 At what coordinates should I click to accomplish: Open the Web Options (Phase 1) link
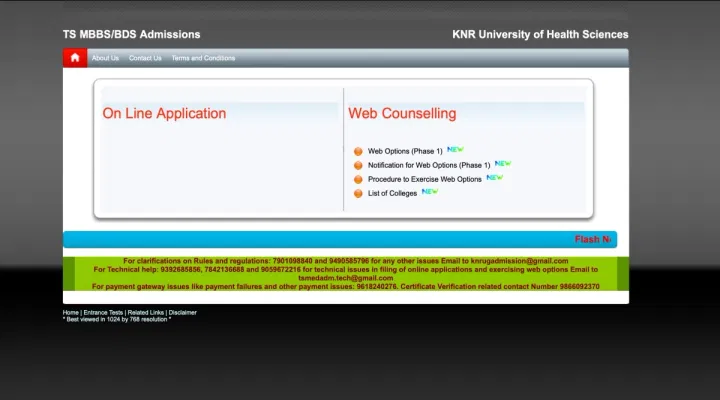[405, 151]
